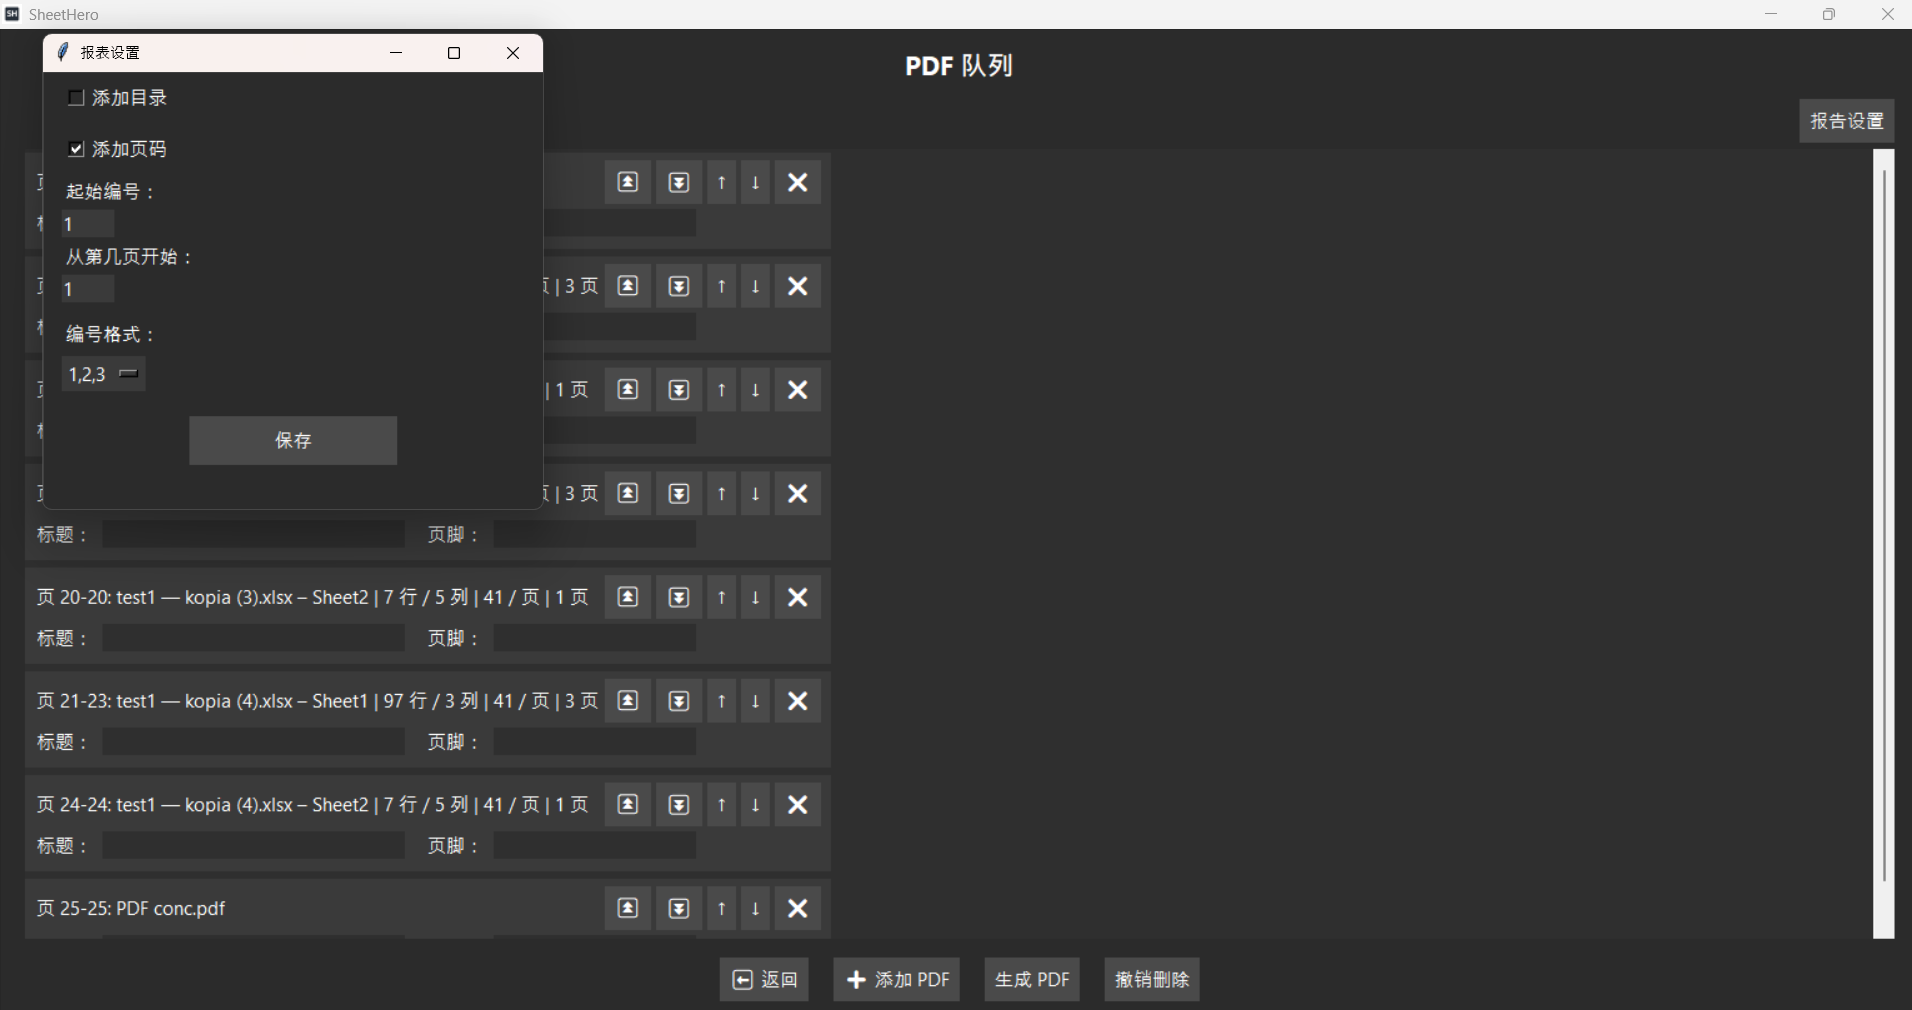
Task: Click the 页 25-25: PDF conc.pdf label
Action: point(131,908)
